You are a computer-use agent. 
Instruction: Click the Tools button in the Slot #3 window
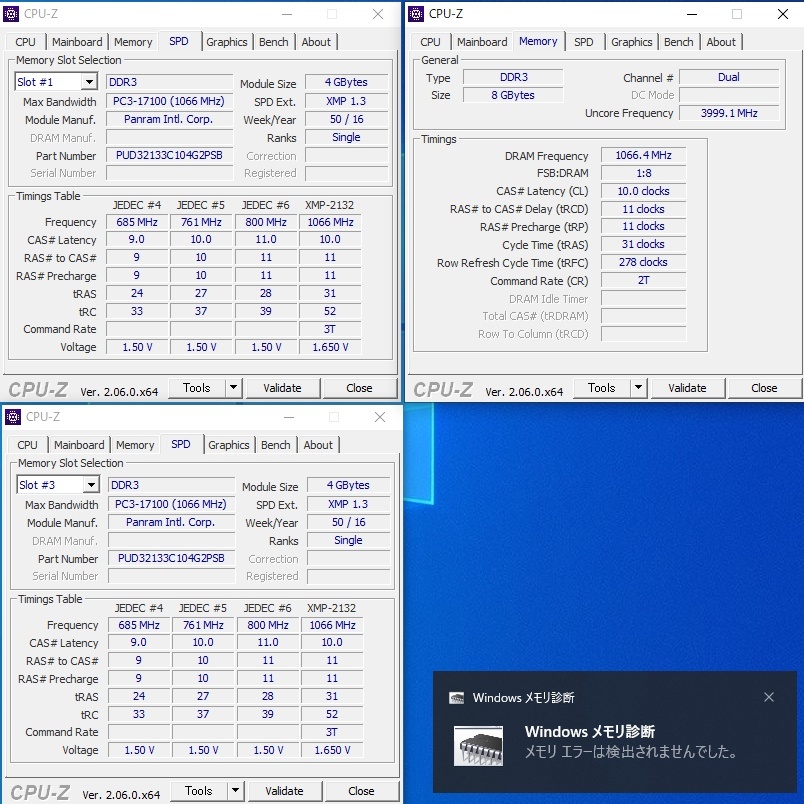click(x=199, y=790)
